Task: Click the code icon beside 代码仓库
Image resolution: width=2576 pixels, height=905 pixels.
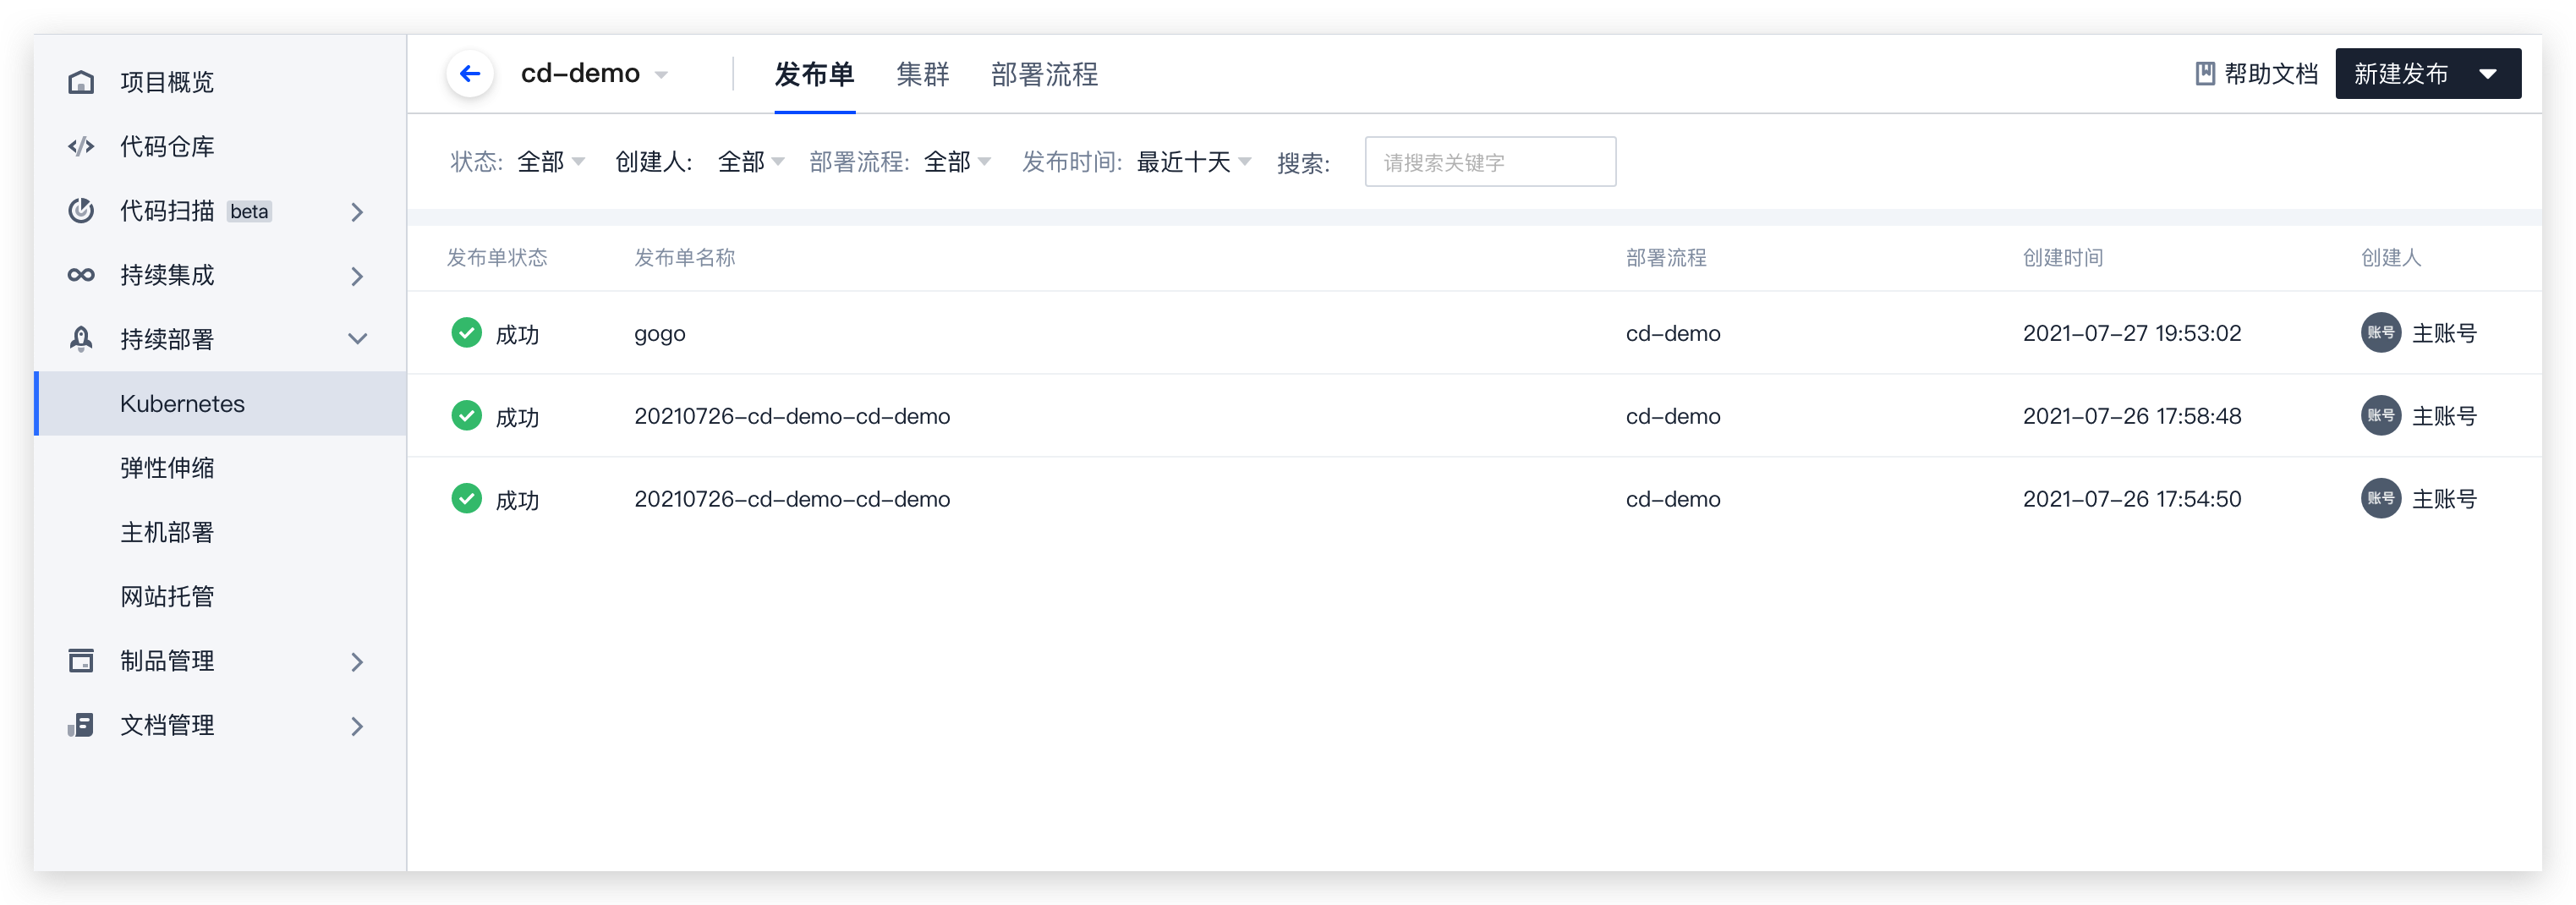Action: point(81,147)
